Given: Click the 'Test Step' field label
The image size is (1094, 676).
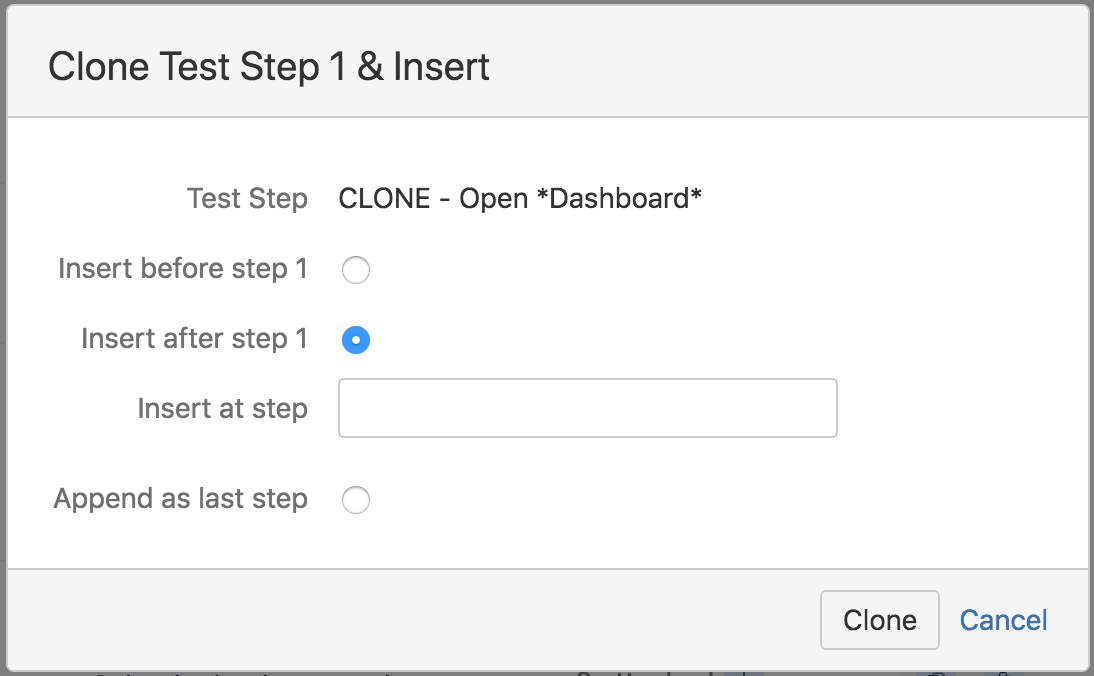Looking at the screenshot, I should [x=247, y=199].
